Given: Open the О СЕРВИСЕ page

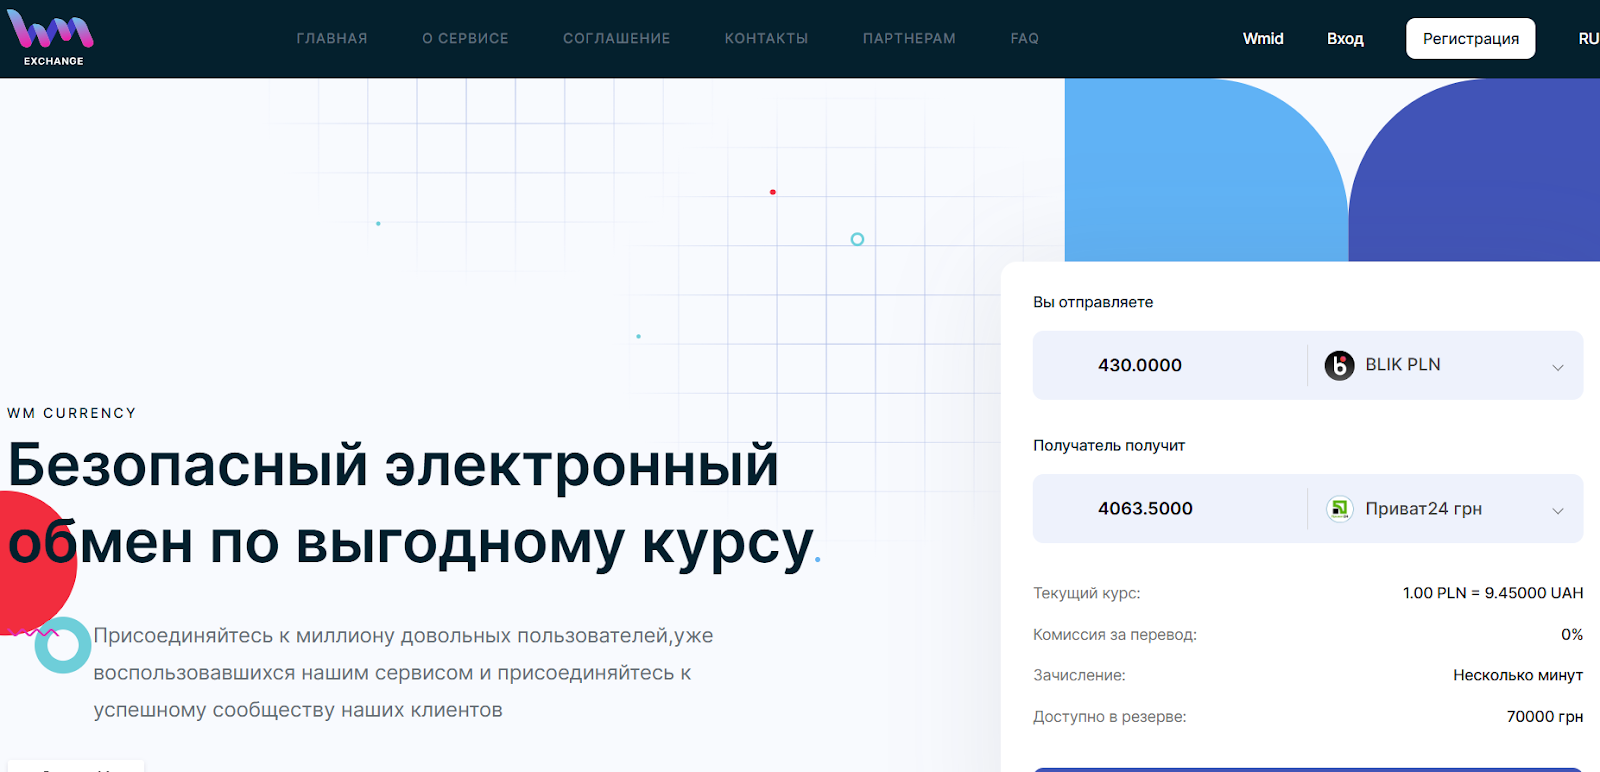Looking at the screenshot, I should click(x=465, y=38).
